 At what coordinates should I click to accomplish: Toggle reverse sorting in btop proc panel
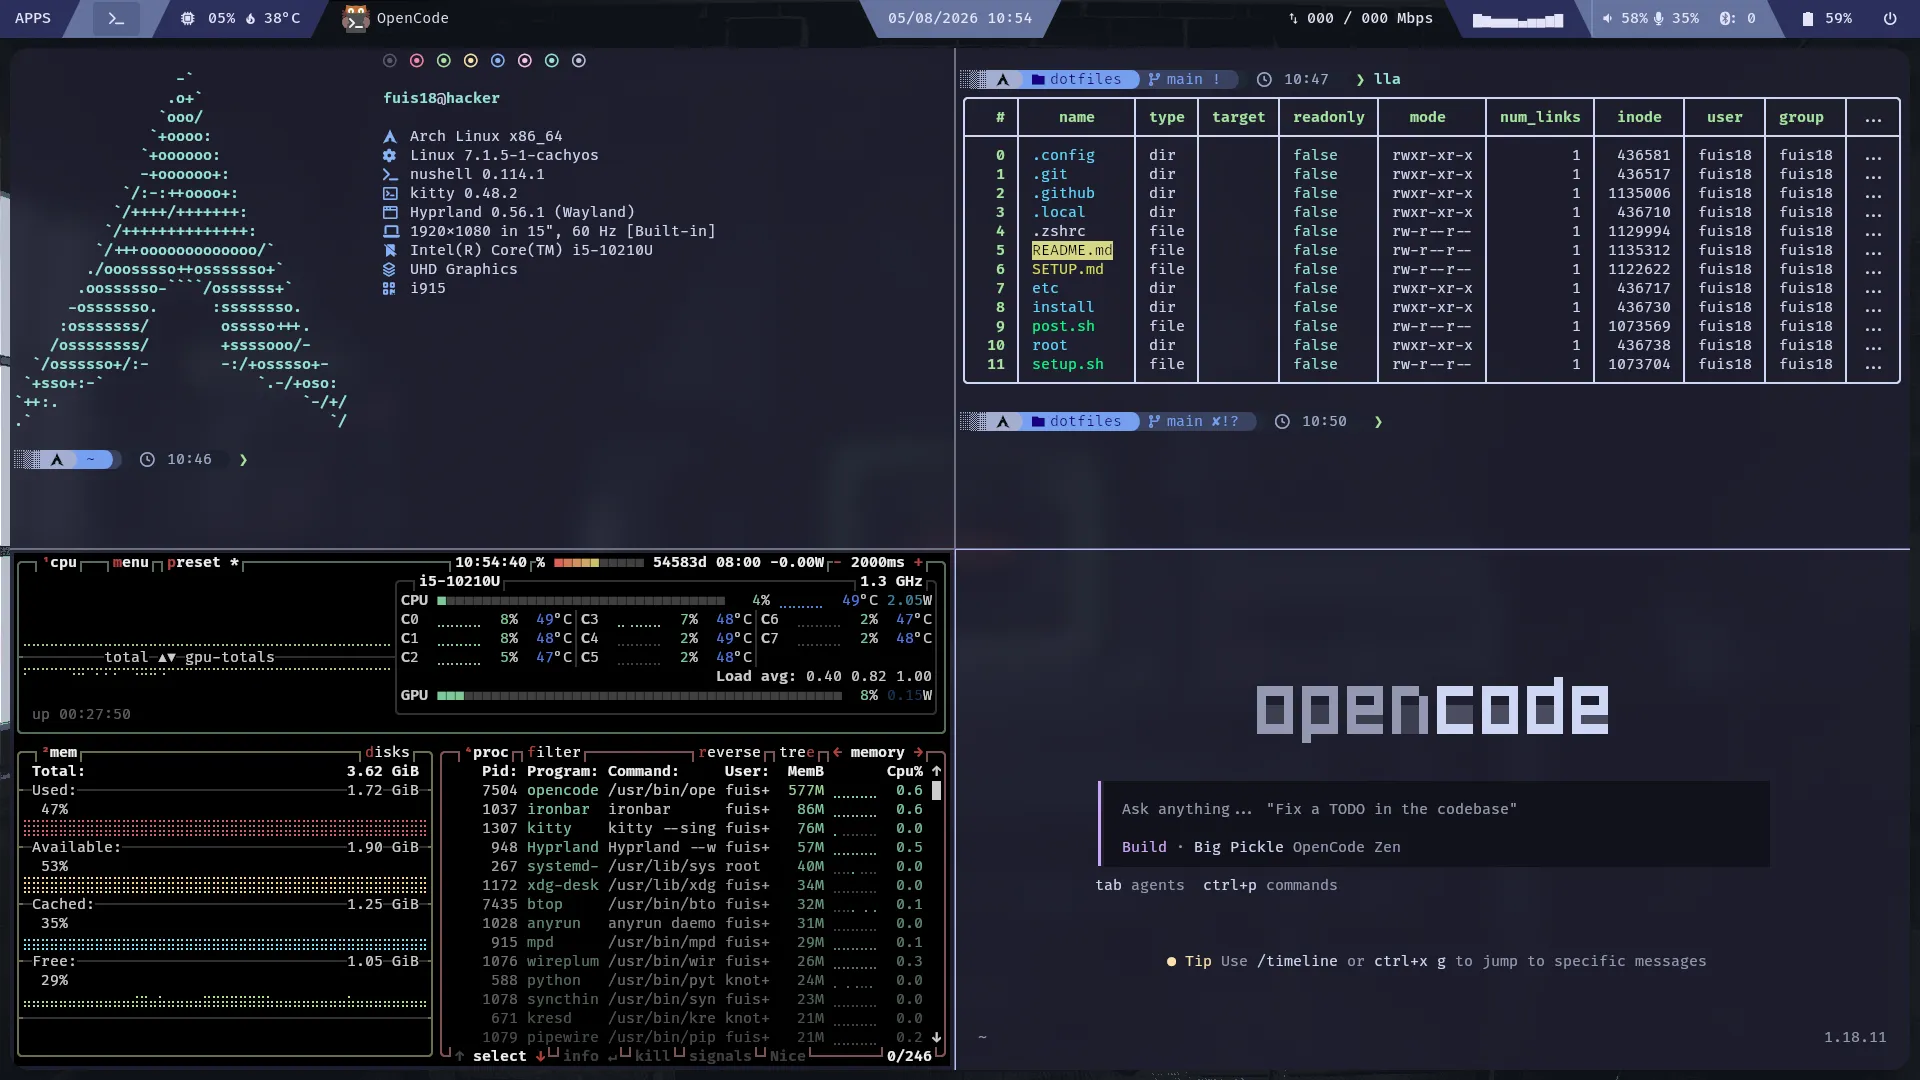pyautogui.click(x=730, y=752)
